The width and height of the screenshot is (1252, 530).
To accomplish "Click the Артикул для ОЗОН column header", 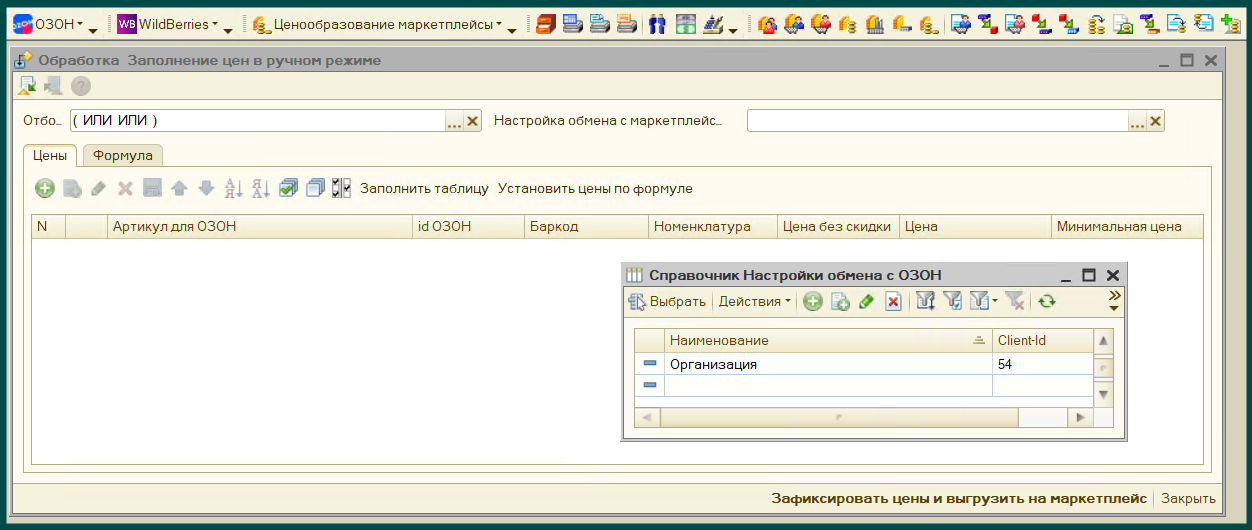I will tap(260, 227).
